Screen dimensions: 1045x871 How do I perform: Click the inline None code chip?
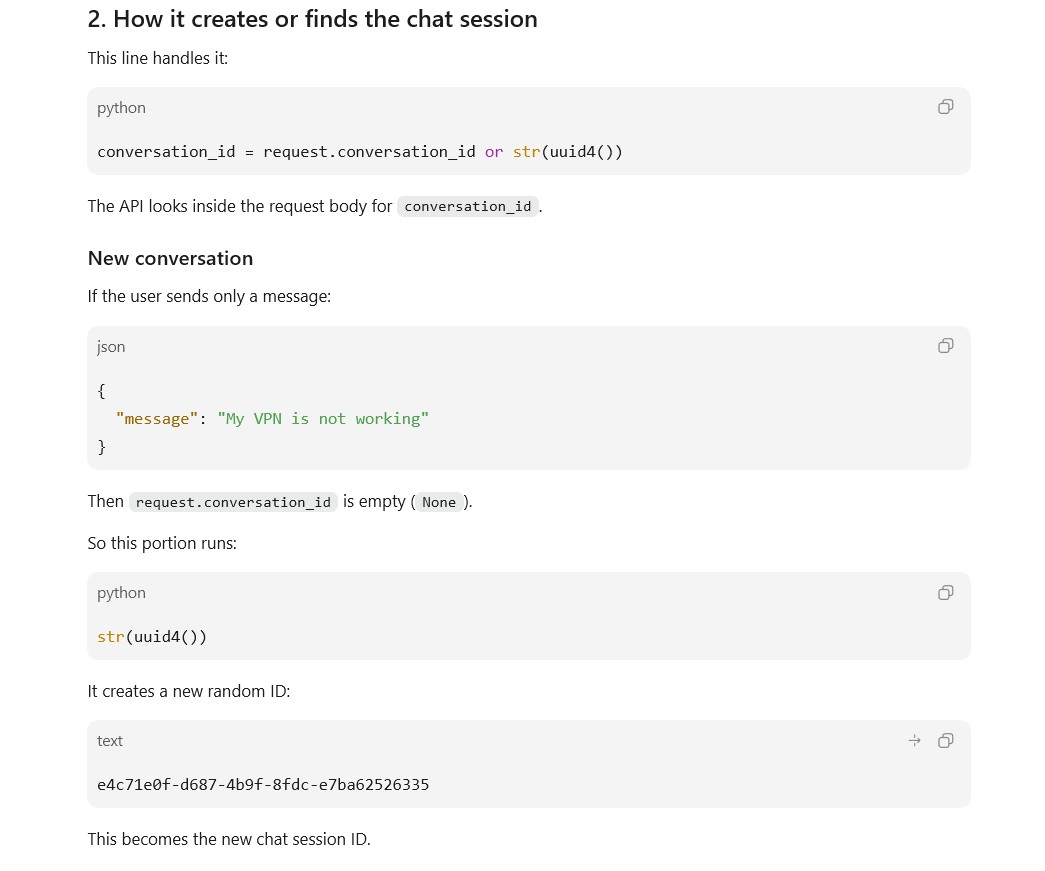click(x=439, y=502)
